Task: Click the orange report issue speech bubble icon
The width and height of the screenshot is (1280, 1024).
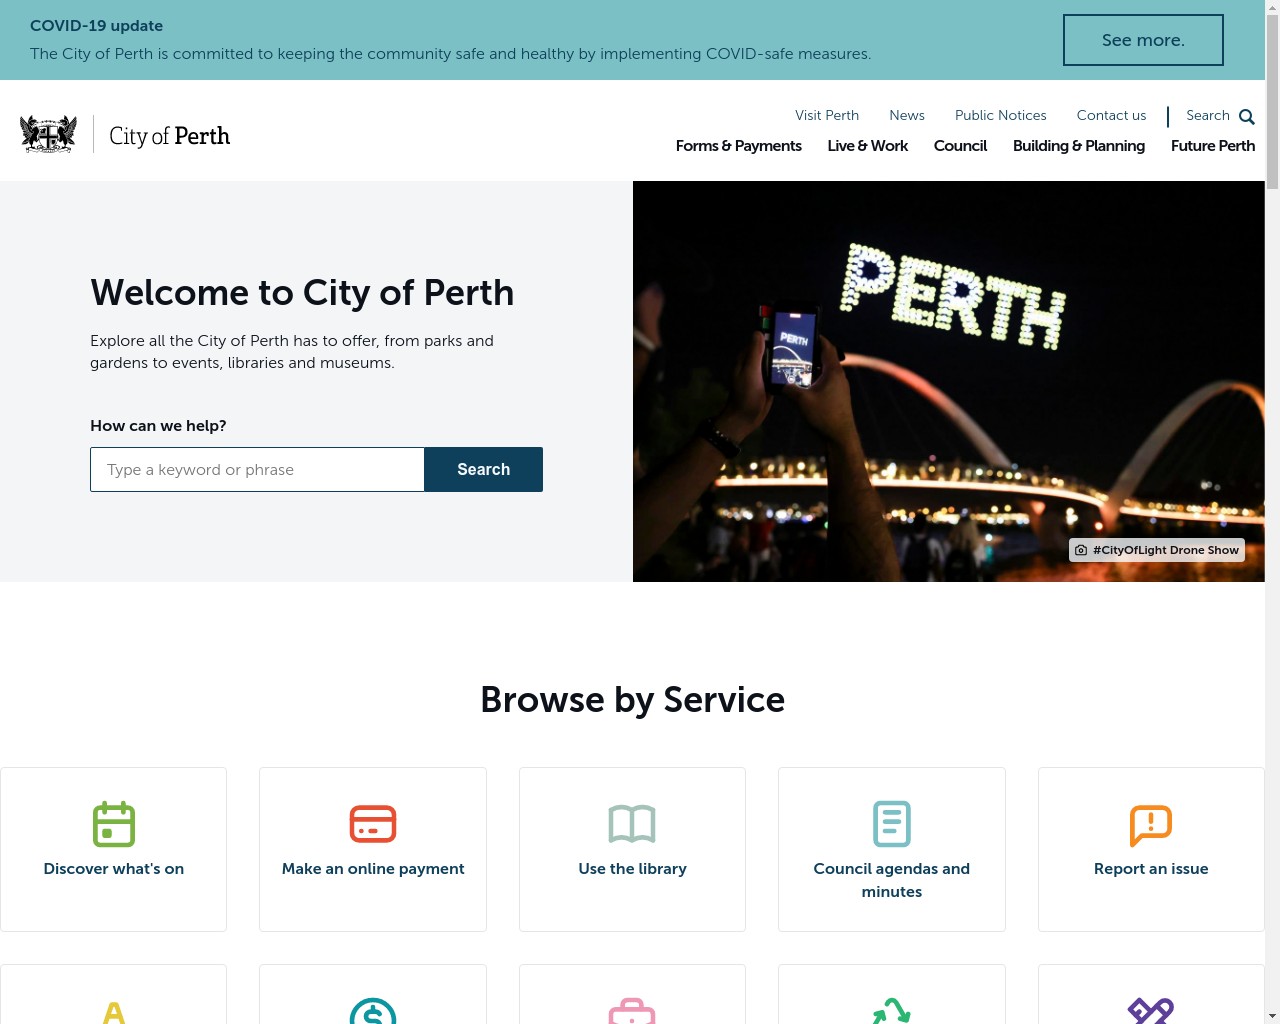Action: 1151,825
